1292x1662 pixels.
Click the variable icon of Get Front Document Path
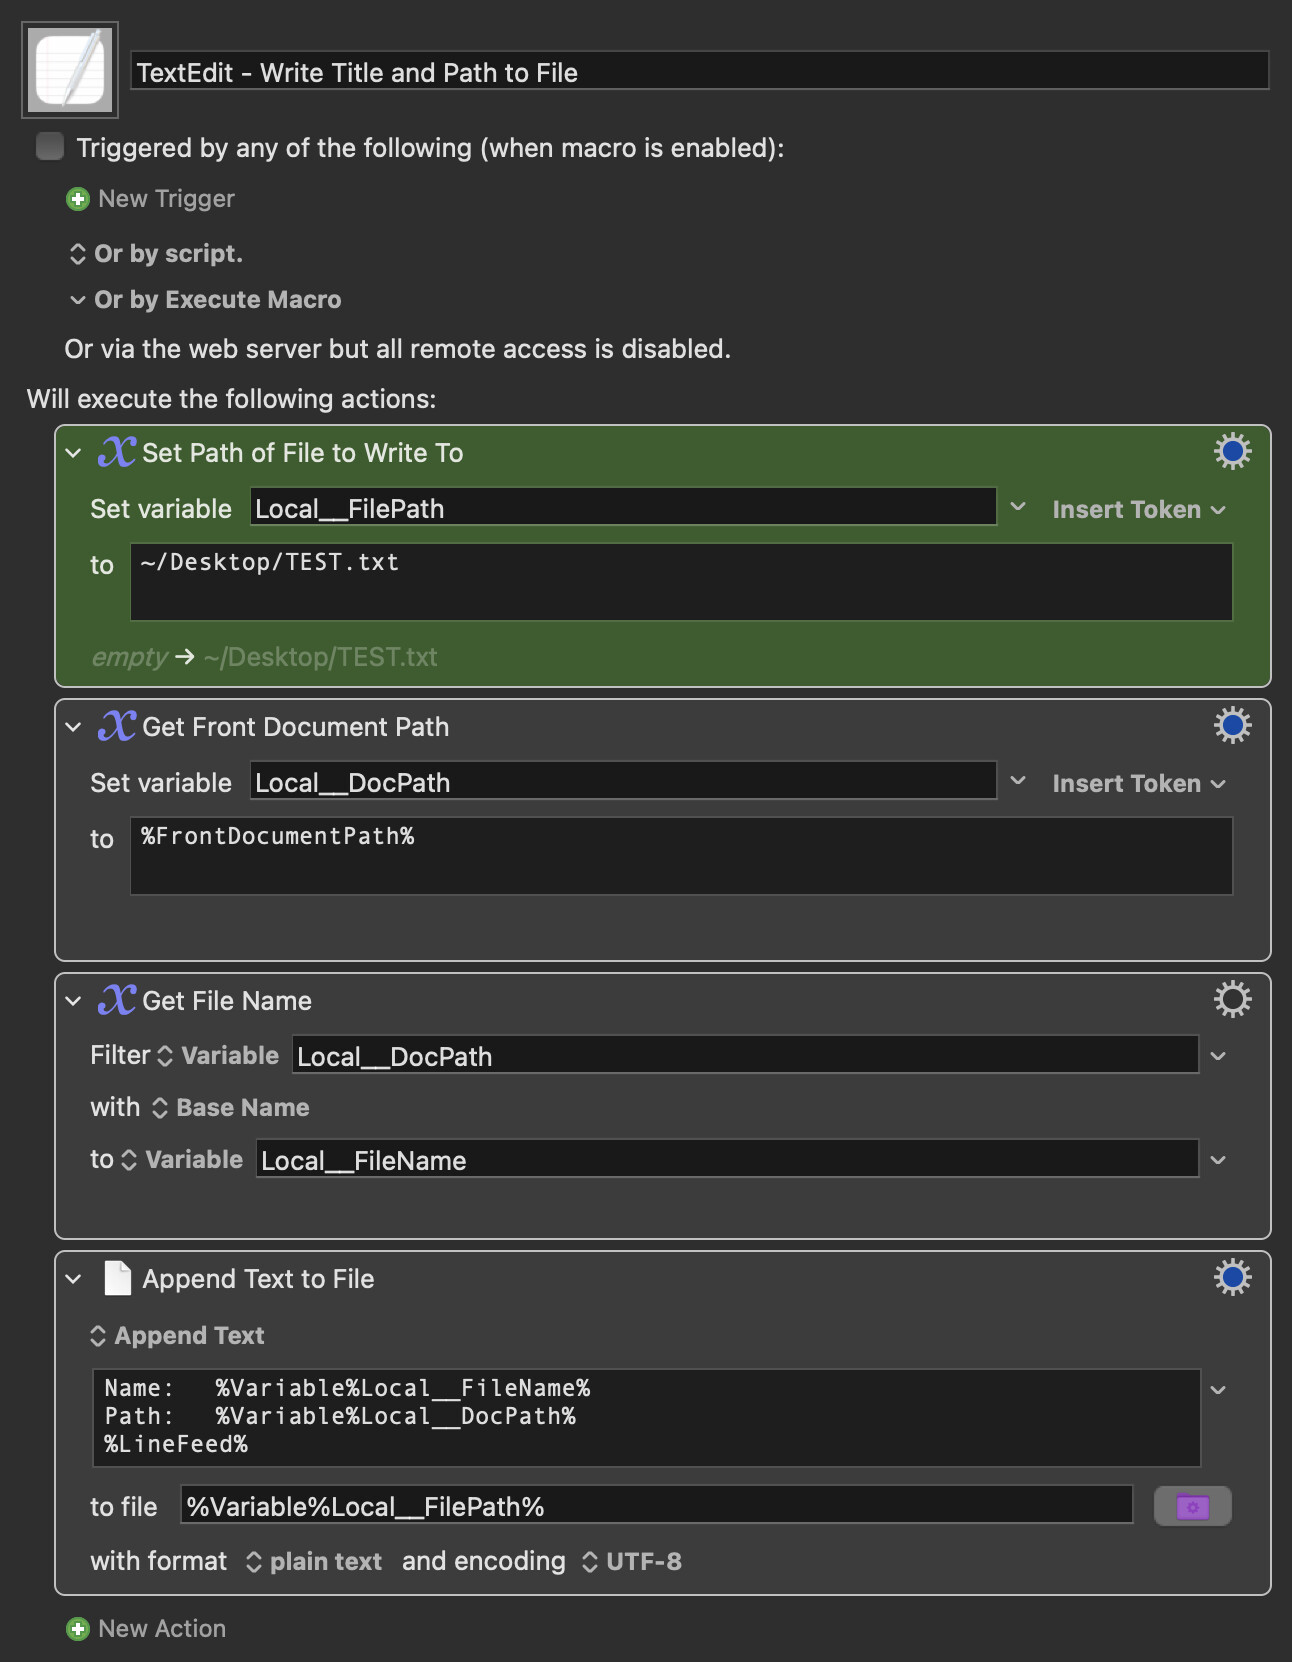[116, 726]
